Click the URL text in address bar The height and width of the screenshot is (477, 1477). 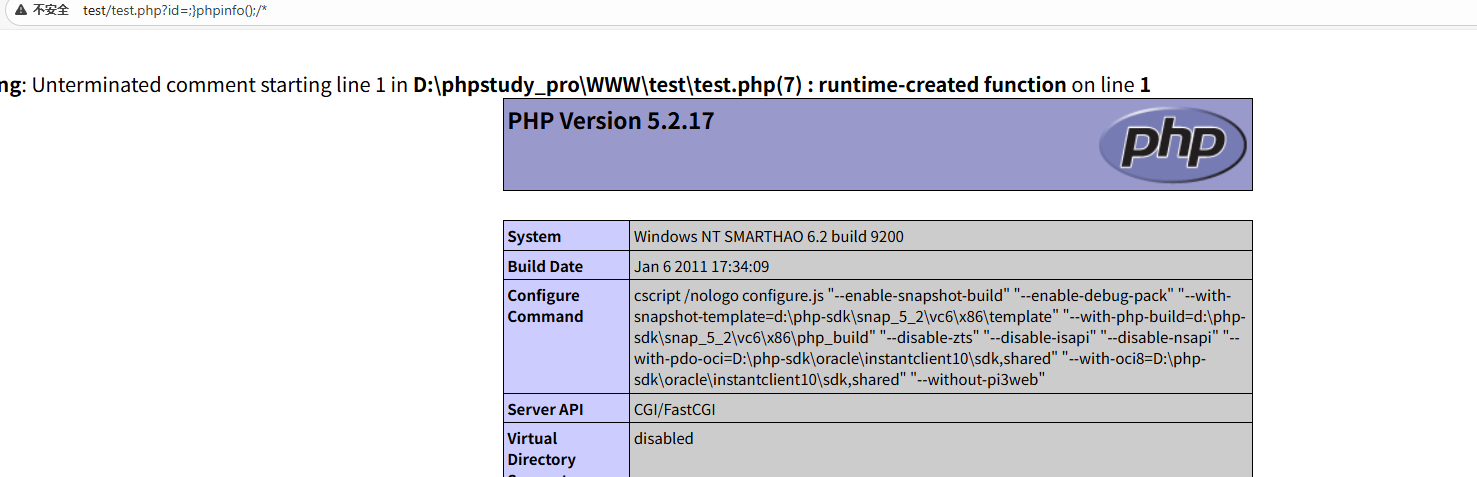click(175, 10)
